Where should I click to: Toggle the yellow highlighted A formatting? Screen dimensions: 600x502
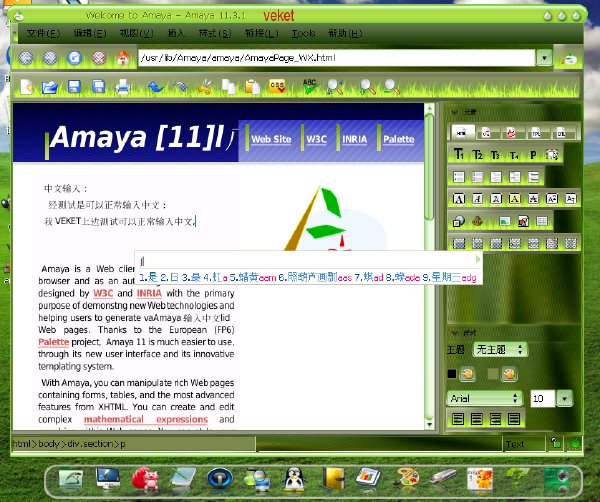[514, 199]
